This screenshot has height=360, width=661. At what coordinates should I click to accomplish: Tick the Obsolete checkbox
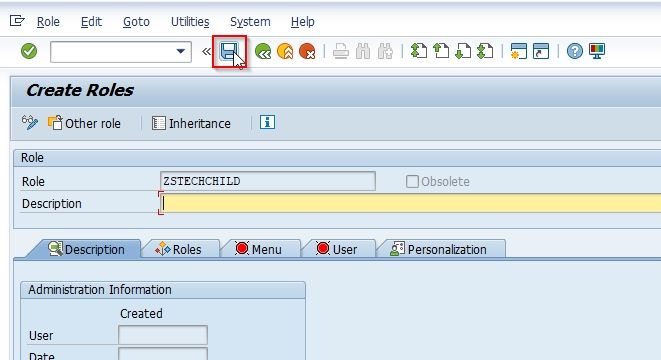(x=412, y=182)
